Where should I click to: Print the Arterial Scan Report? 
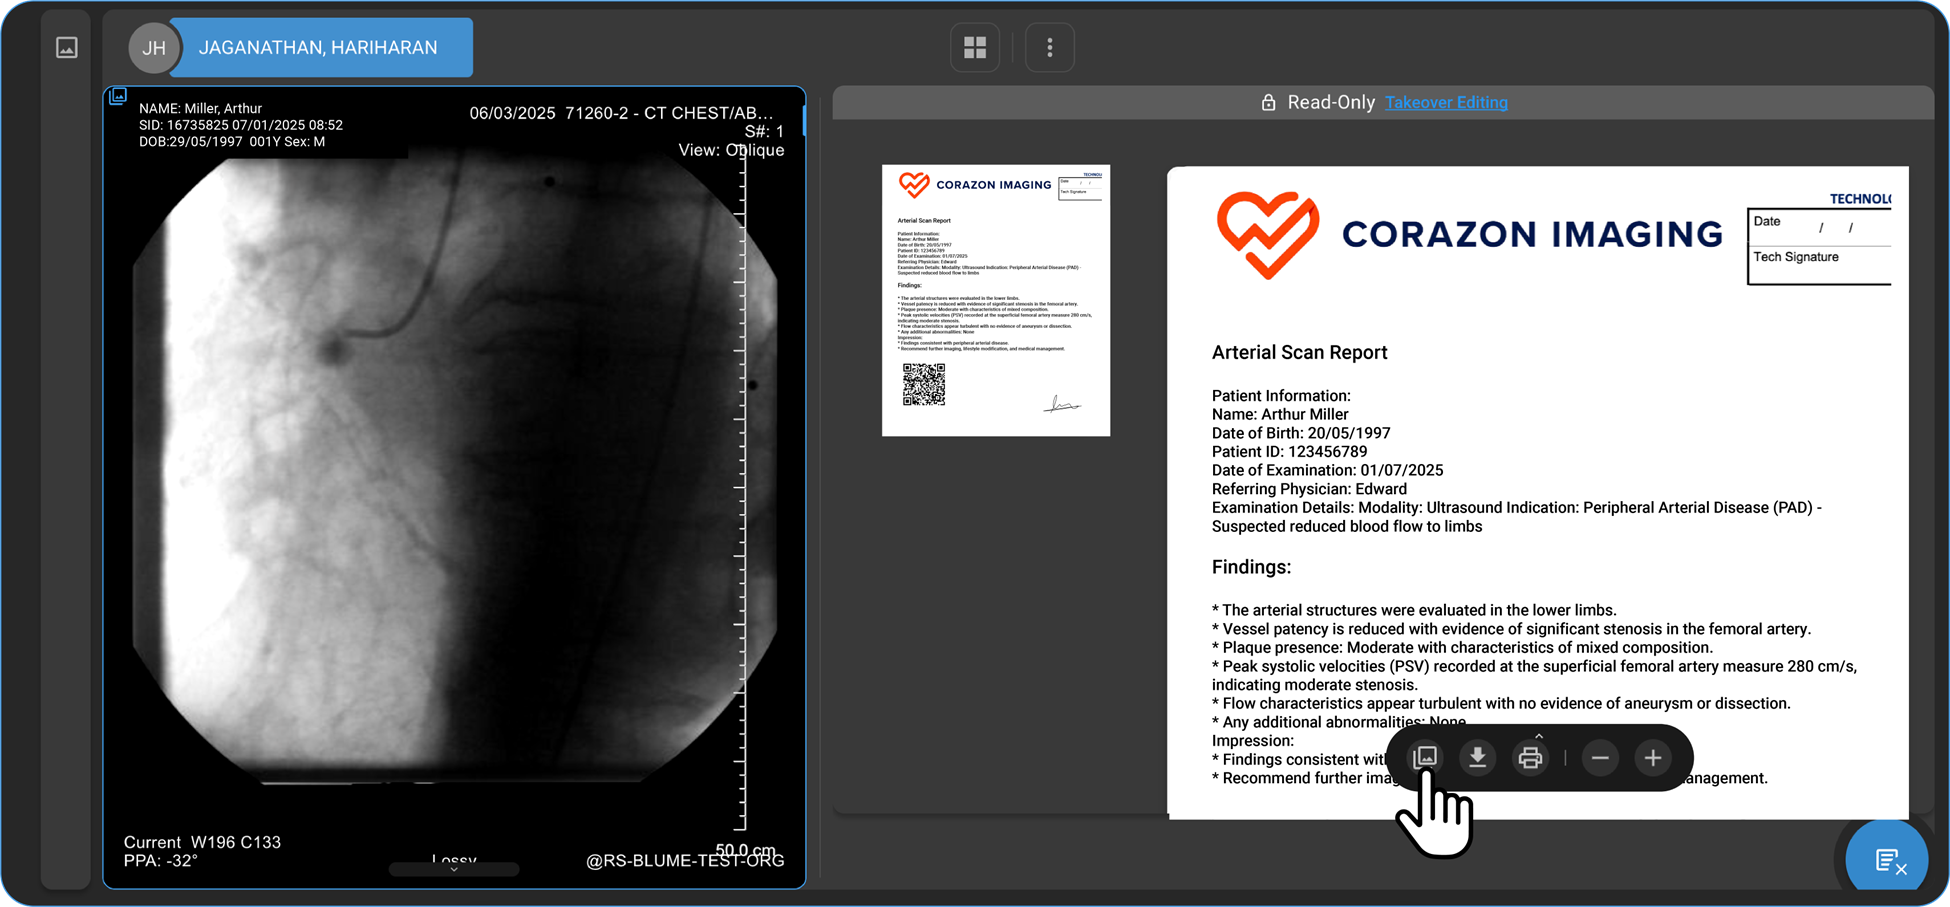(1529, 758)
